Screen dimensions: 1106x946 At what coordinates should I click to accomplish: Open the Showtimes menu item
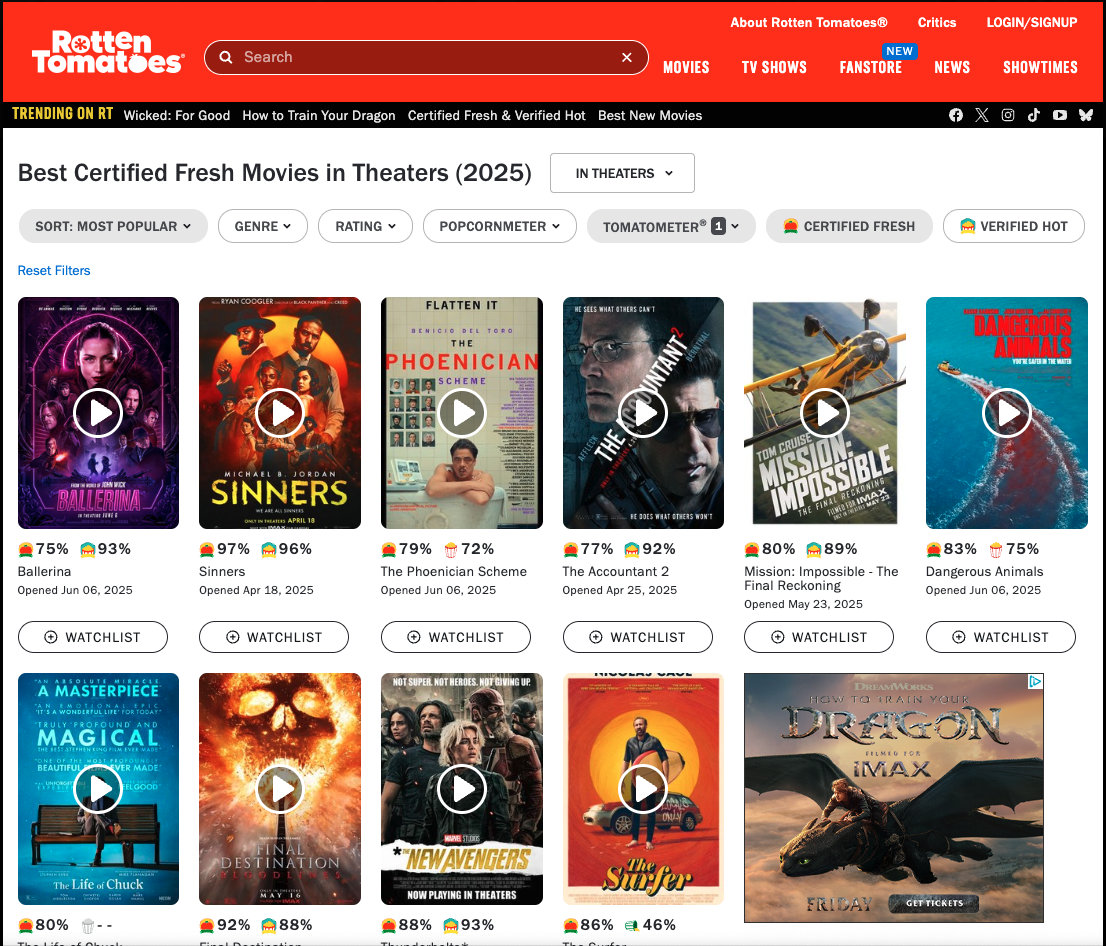tap(1040, 68)
